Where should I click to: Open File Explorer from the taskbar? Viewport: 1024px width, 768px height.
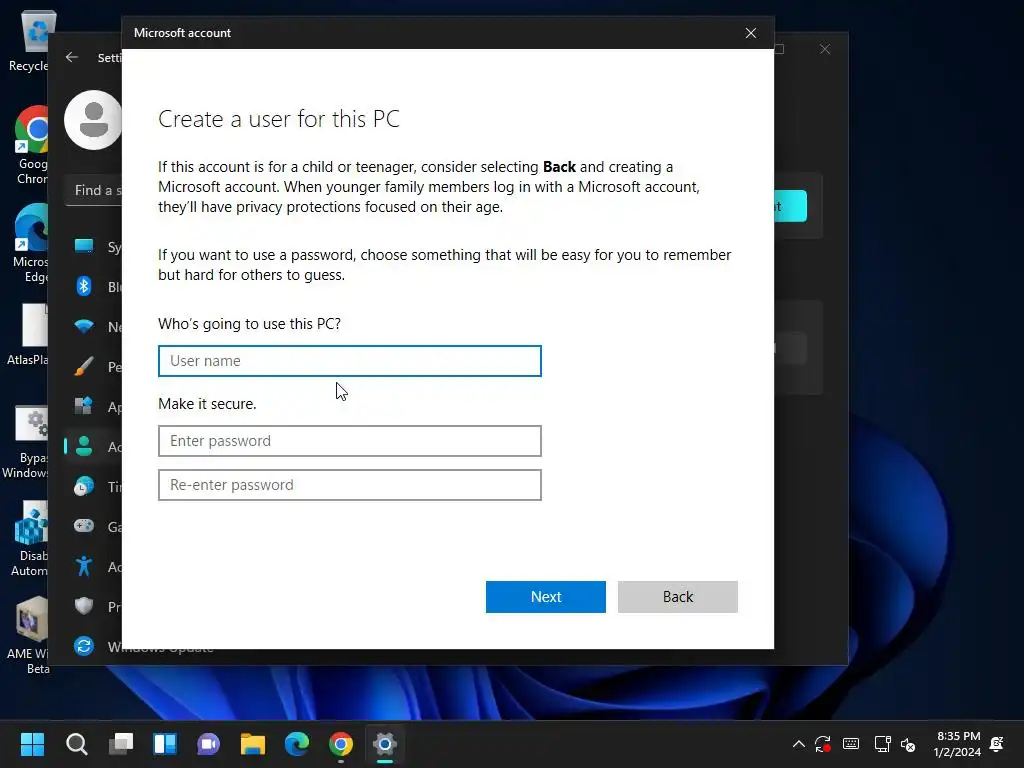tap(253, 744)
